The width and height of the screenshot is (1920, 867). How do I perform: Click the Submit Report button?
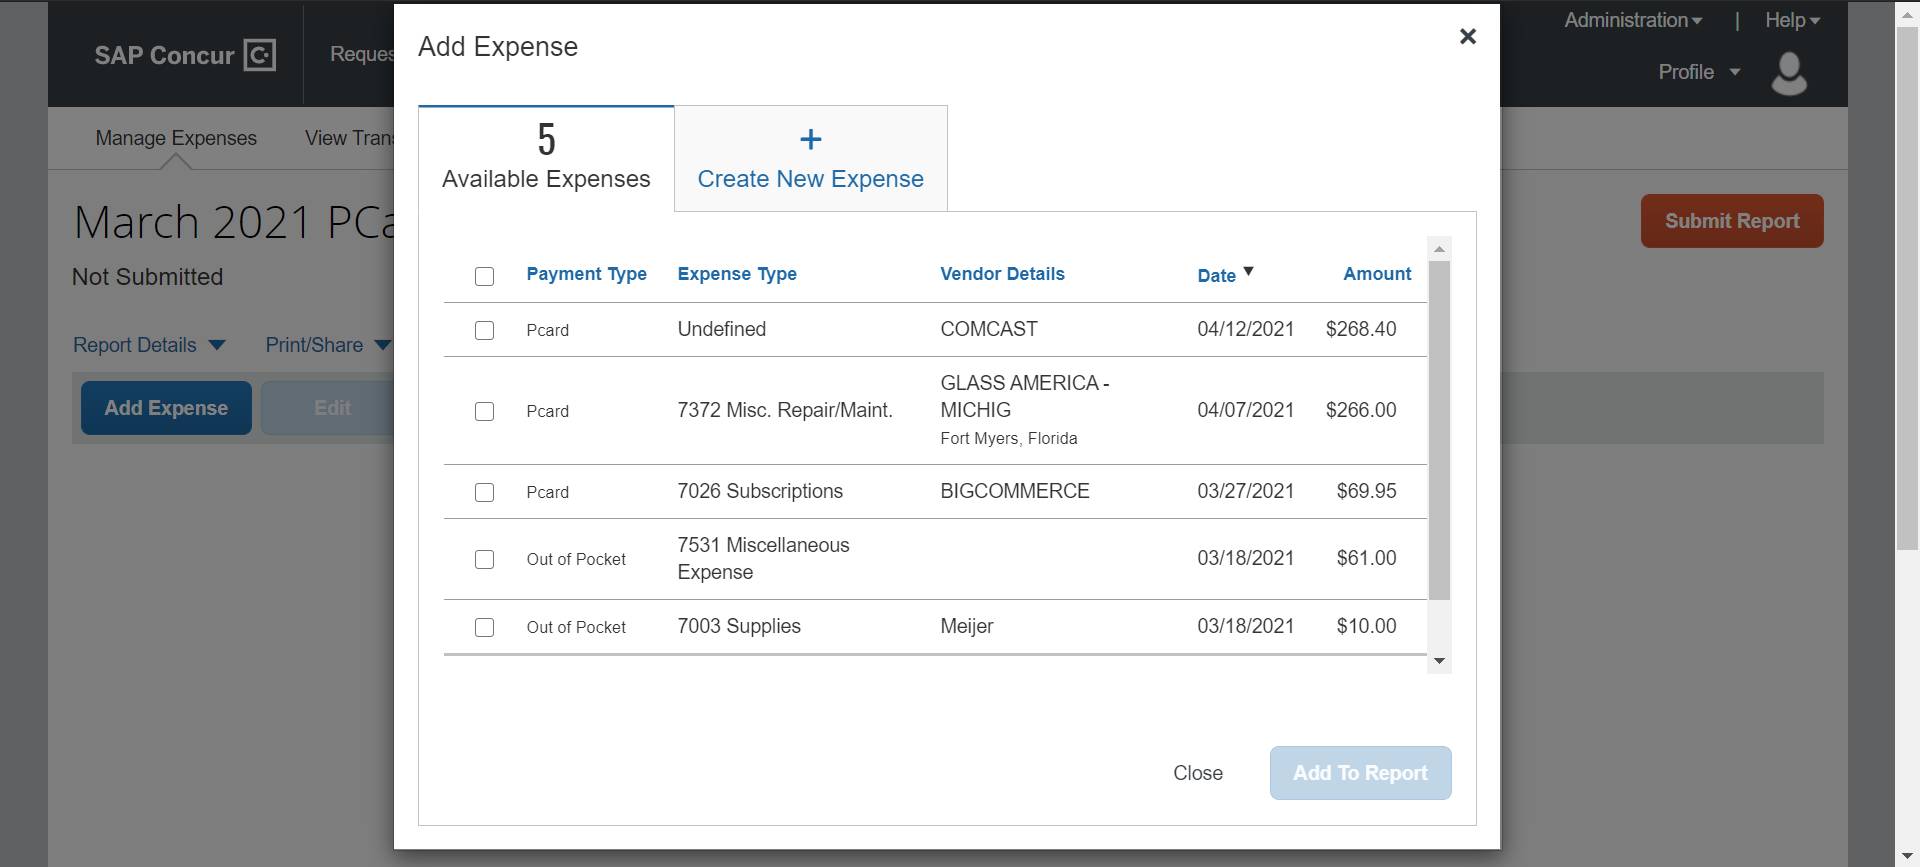pos(1731,221)
